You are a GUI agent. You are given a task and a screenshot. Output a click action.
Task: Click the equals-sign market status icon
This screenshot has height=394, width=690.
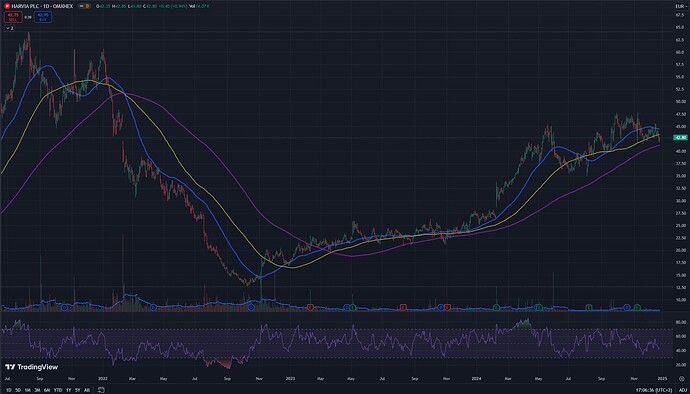(x=80, y=7)
